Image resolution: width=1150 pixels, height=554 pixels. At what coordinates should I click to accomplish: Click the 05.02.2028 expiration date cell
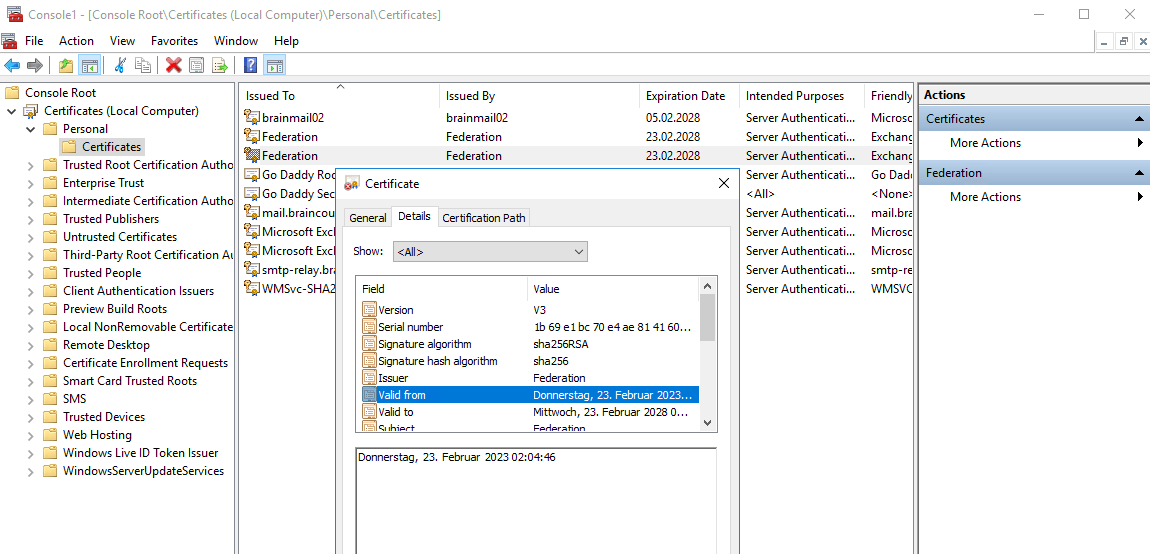673,117
